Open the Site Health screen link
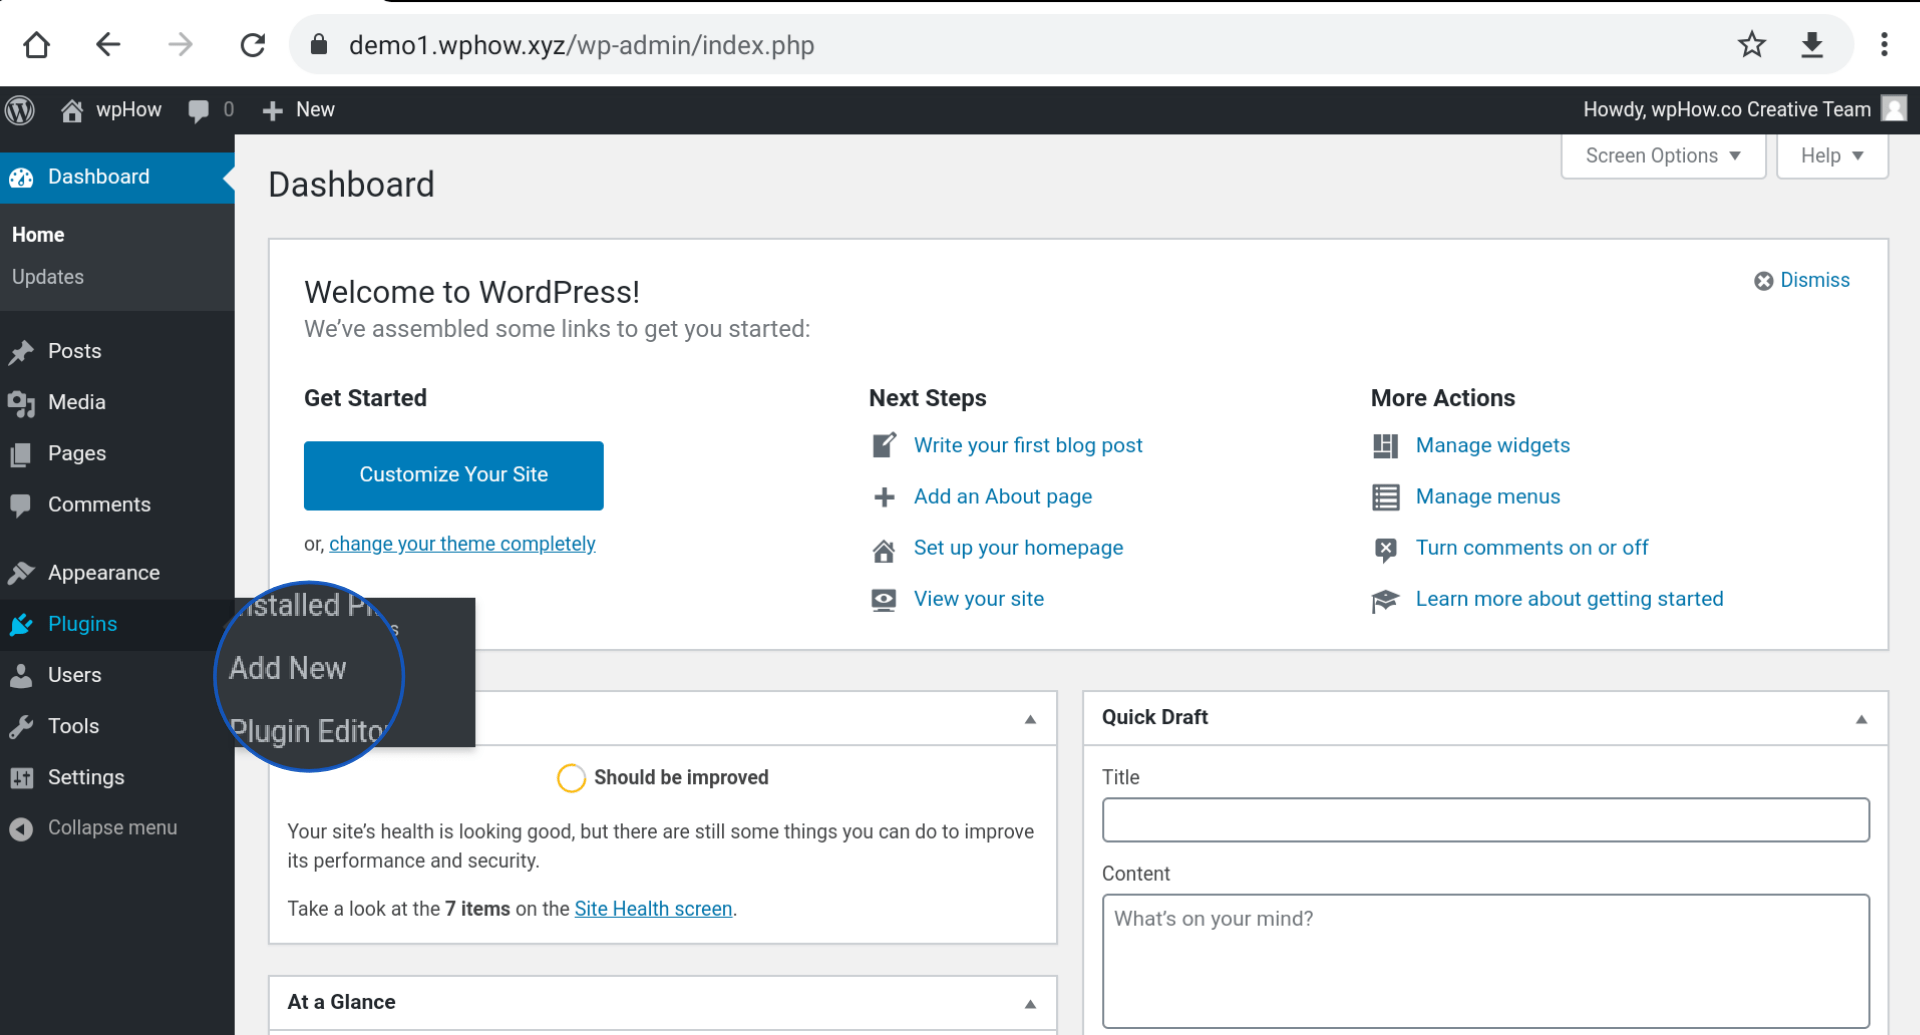Image resolution: width=1920 pixels, height=1035 pixels. point(654,908)
